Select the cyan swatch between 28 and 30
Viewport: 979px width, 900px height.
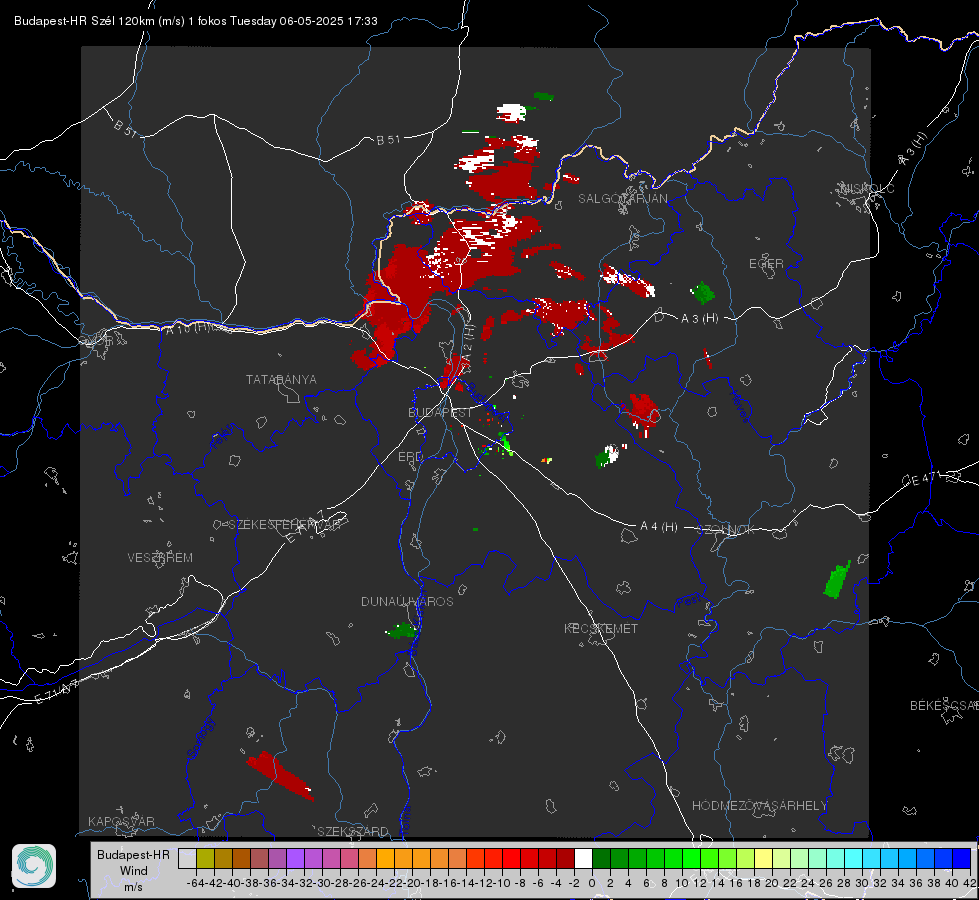click(x=854, y=858)
